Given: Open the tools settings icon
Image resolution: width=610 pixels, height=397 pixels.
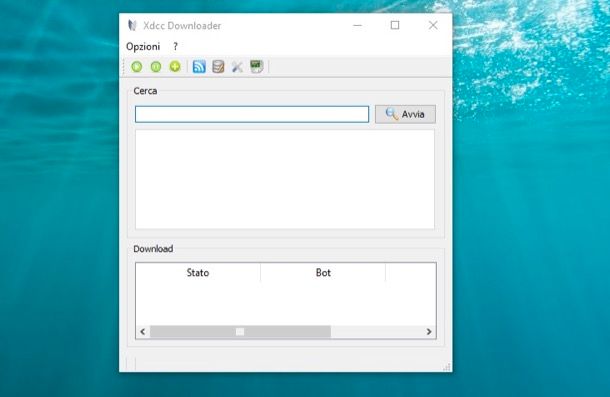Looking at the screenshot, I should (x=237, y=67).
